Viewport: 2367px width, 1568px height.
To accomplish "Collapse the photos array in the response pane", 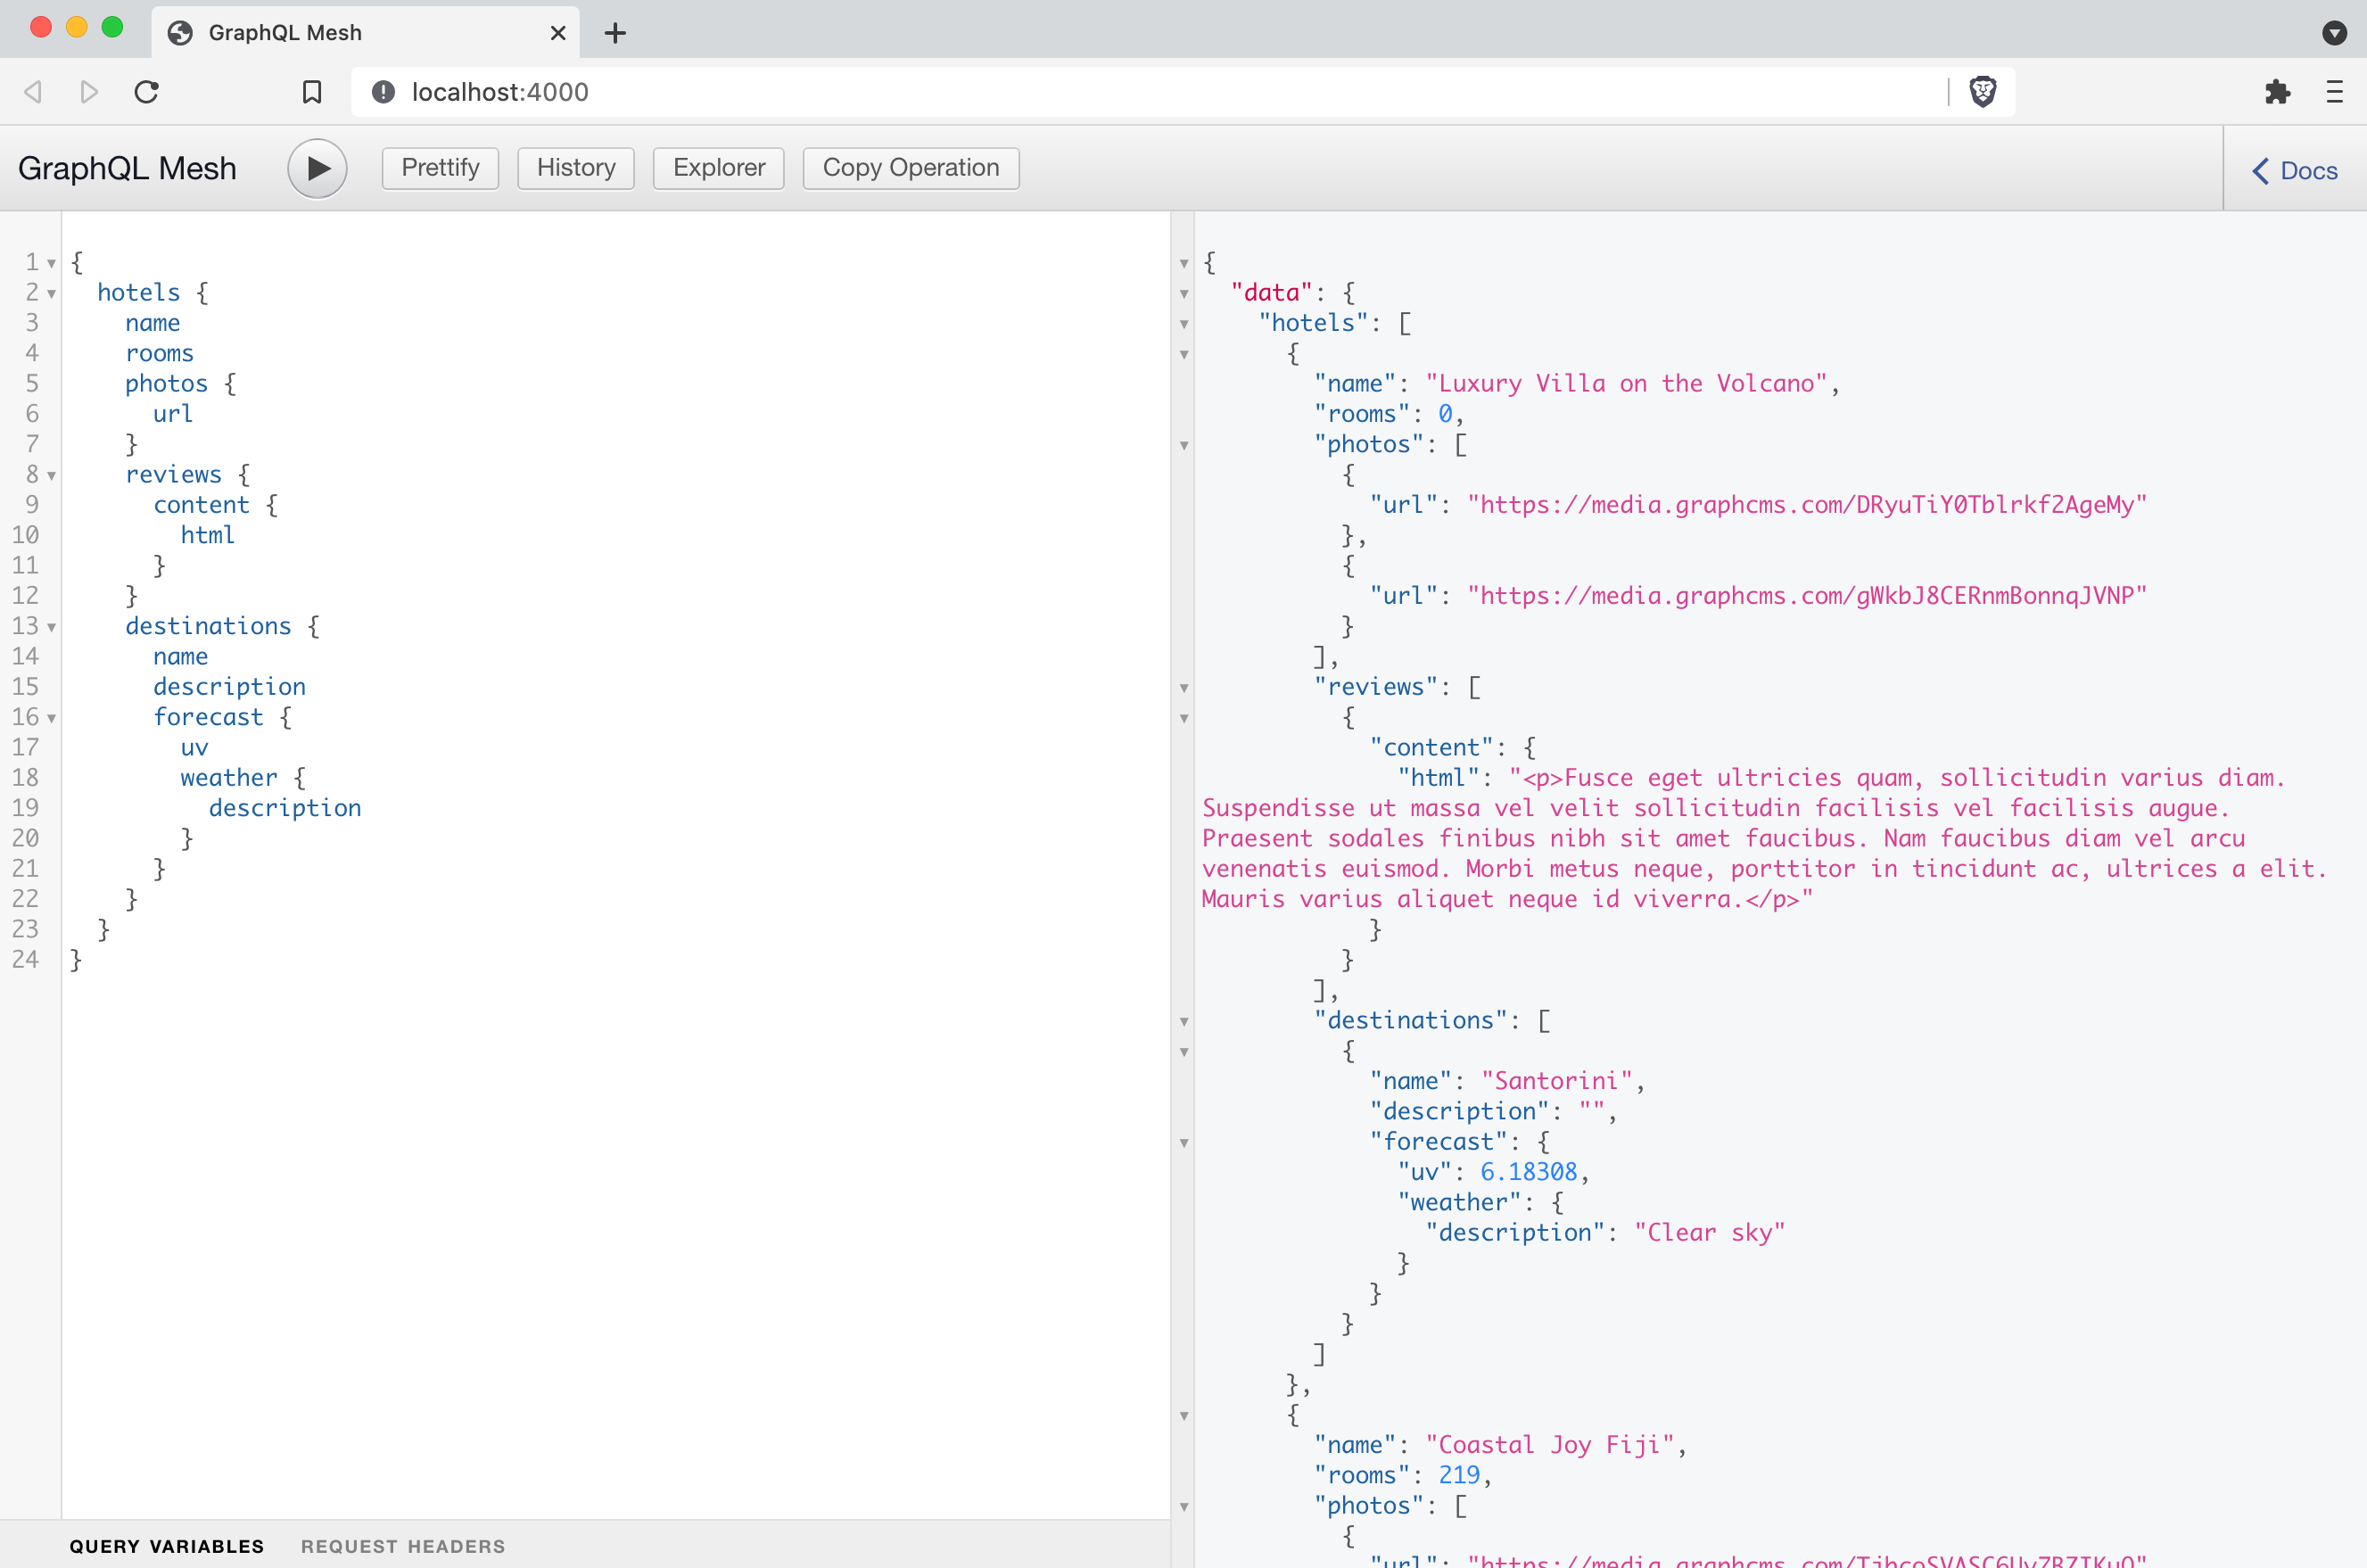I will pyautogui.click(x=1185, y=446).
